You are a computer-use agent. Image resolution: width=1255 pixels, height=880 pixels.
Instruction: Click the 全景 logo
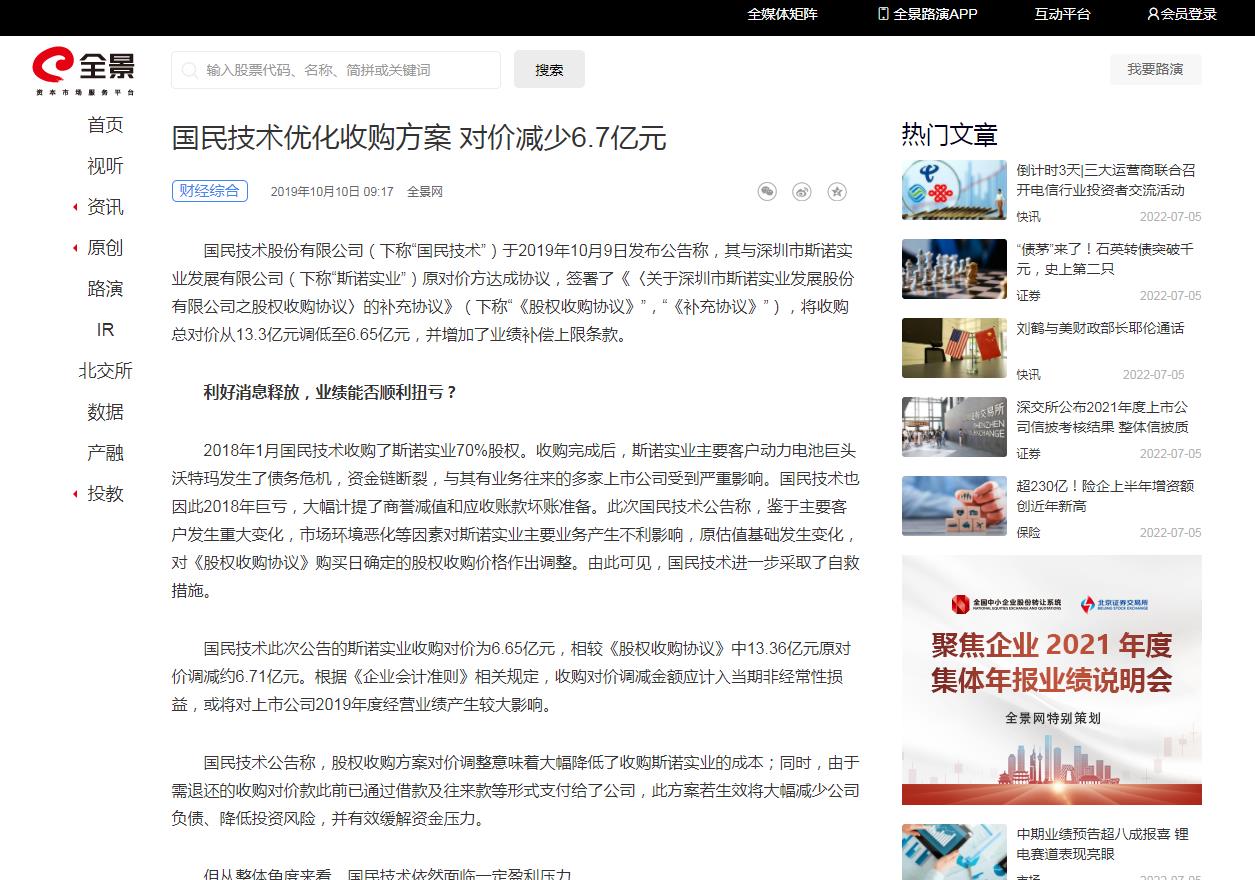(83, 70)
